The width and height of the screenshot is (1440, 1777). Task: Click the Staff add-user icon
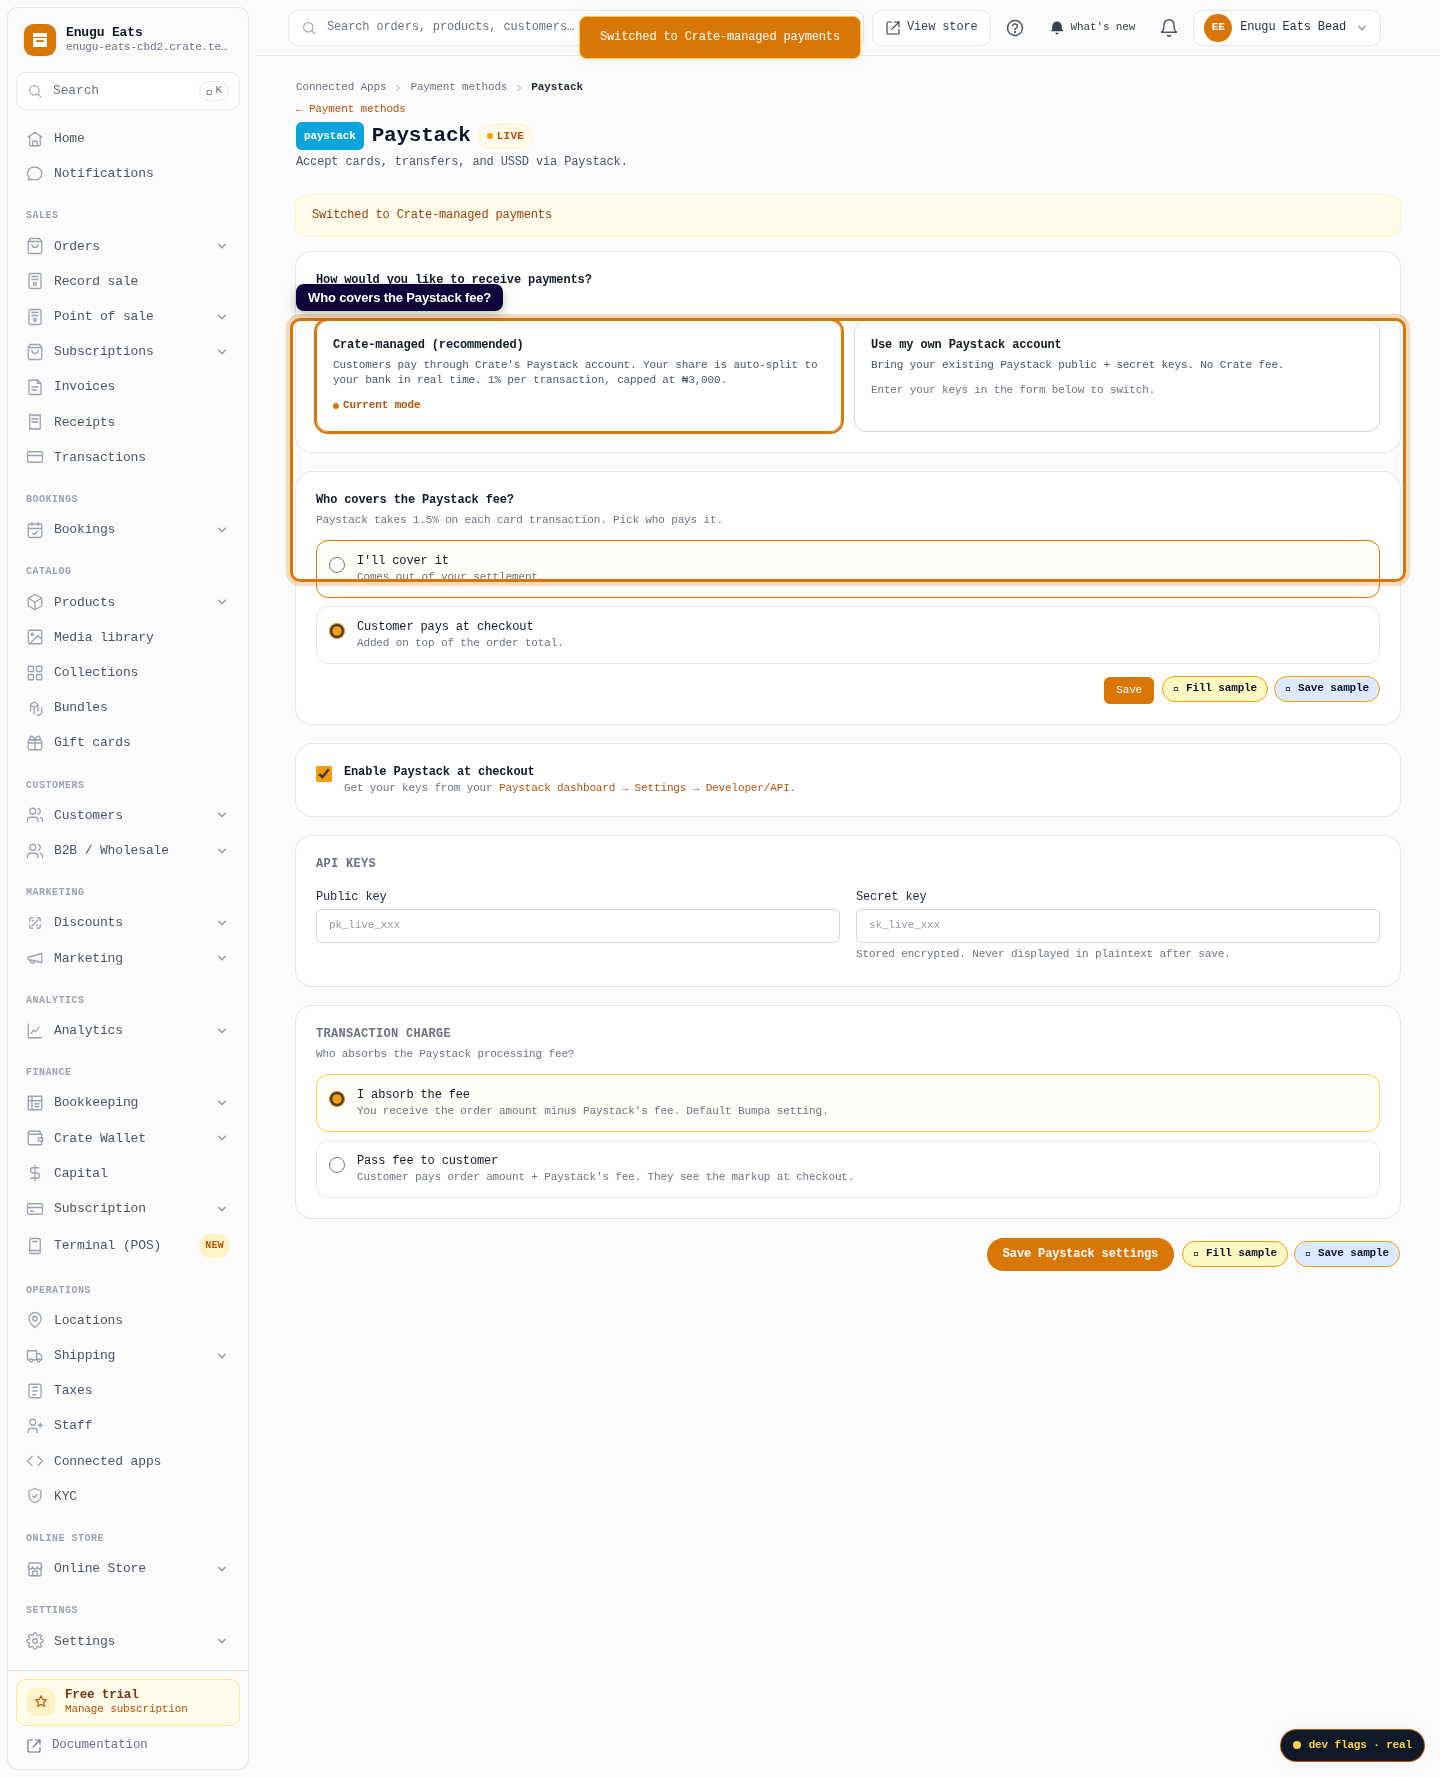pyautogui.click(x=35, y=1425)
